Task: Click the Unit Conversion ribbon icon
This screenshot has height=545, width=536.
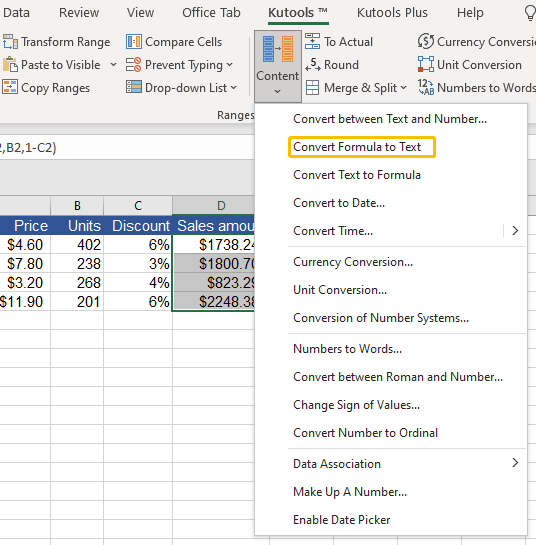Action: [425, 65]
